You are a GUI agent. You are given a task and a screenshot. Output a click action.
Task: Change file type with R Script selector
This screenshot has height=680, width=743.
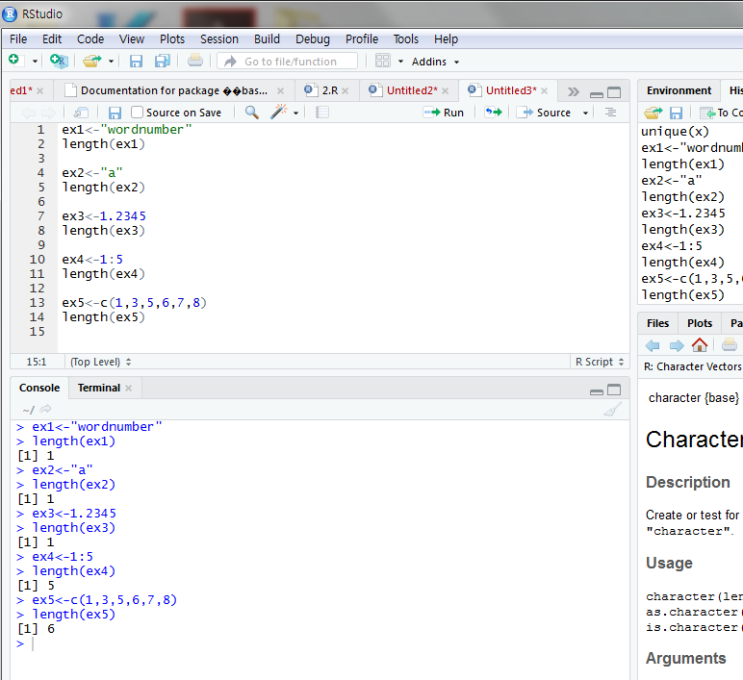pos(599,362)
